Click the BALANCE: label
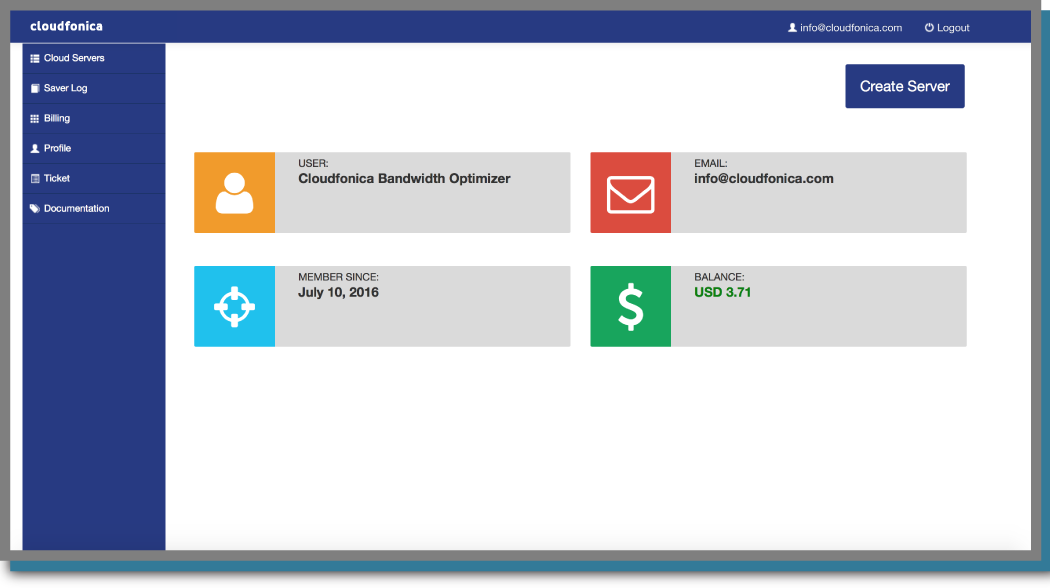This screenshot has height=588, width=1050. pyautogui.click(x=719, y=277)
